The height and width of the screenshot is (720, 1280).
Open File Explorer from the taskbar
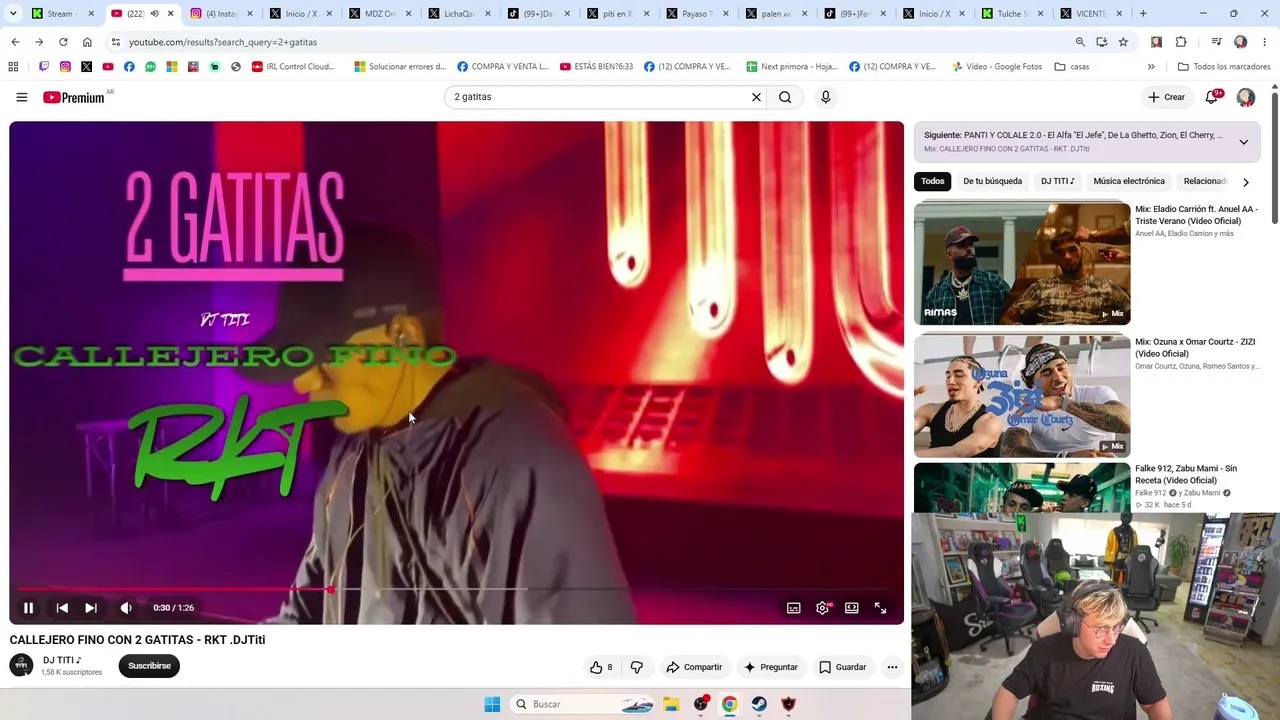[x=672, y=704]
